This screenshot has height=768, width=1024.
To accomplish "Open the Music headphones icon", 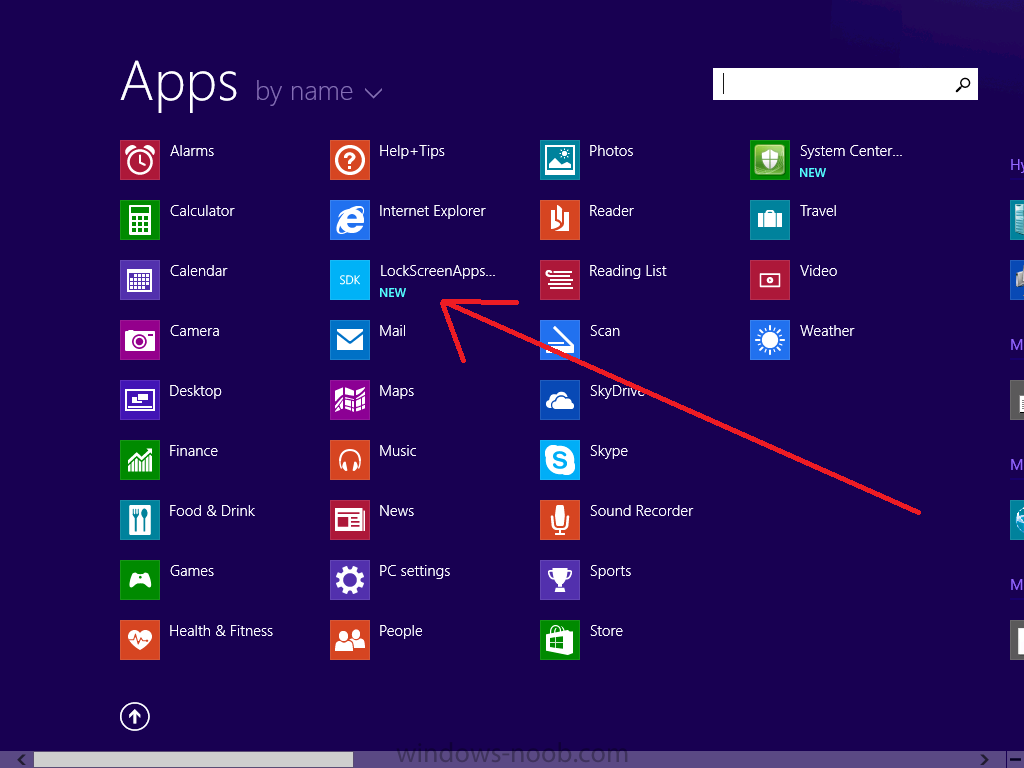I will point(350,460).
